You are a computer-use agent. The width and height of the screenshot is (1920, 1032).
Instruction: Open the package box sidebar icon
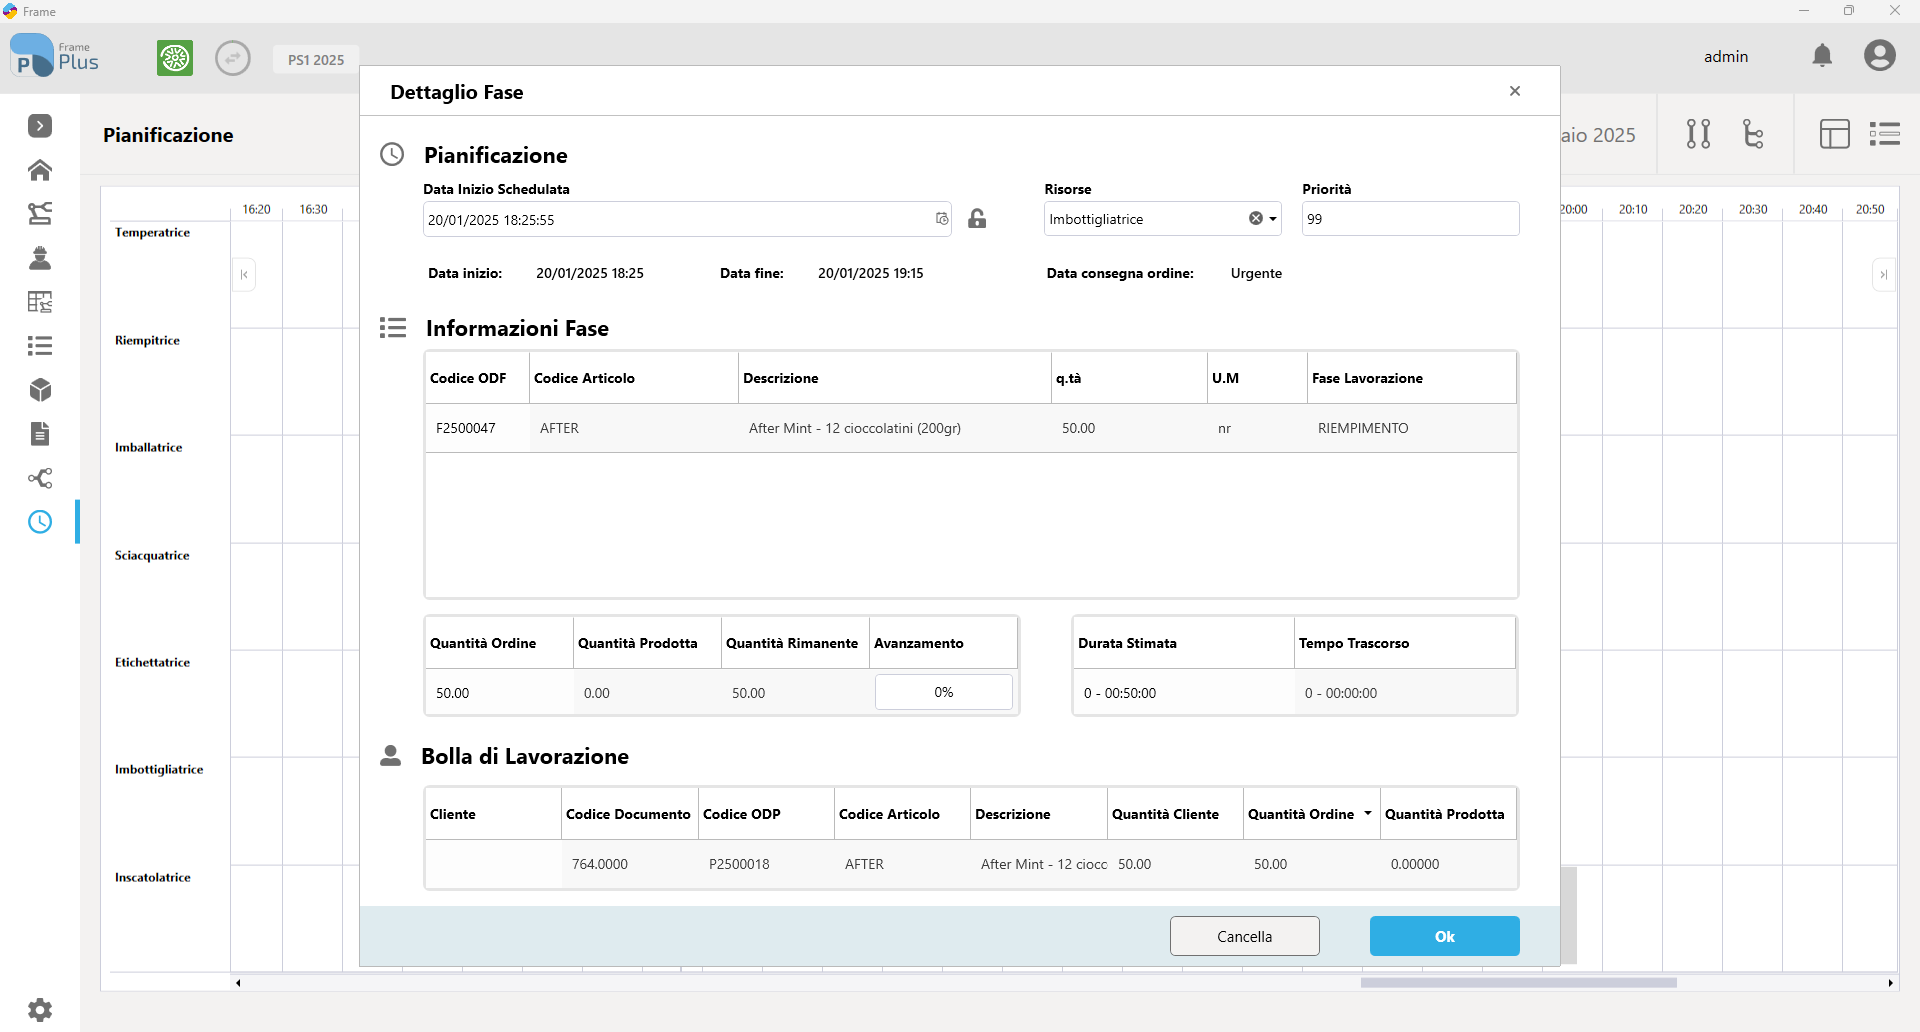[x=40, y=390]
